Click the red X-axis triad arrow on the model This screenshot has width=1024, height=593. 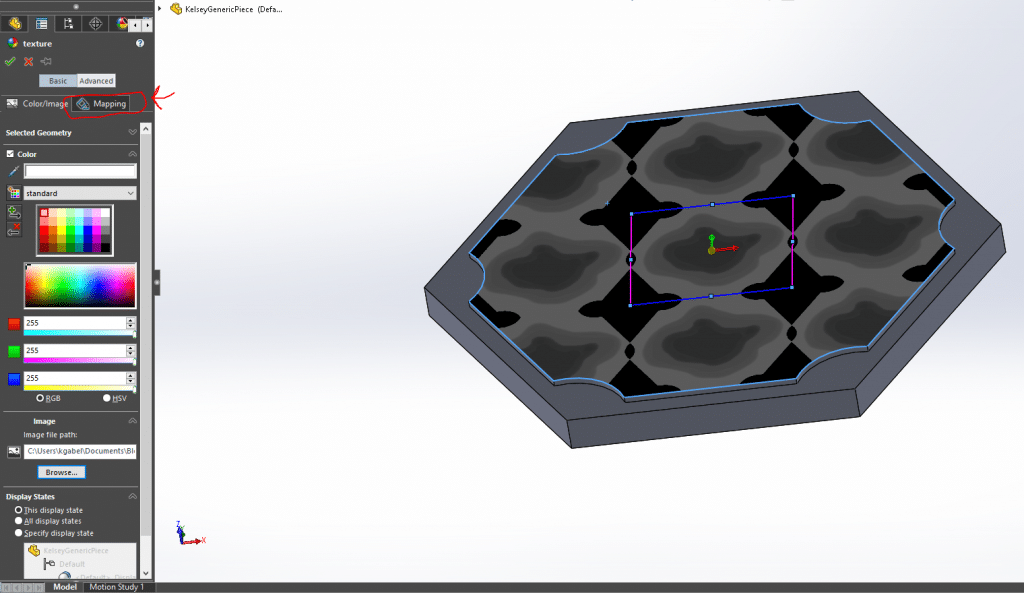pos(733,248)
